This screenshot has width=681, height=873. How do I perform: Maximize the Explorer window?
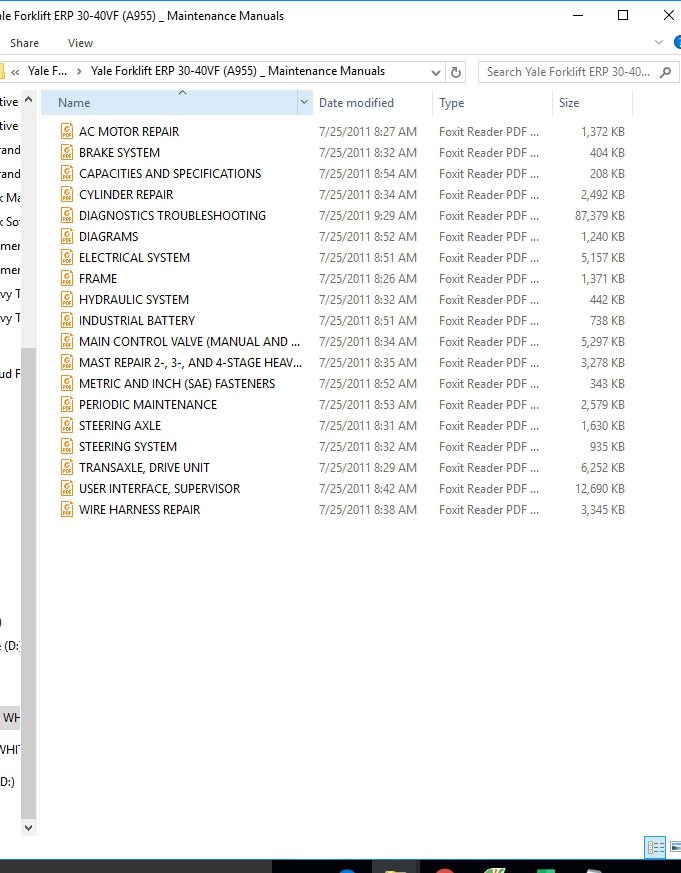pyautogui.click(x=623, y=15)
